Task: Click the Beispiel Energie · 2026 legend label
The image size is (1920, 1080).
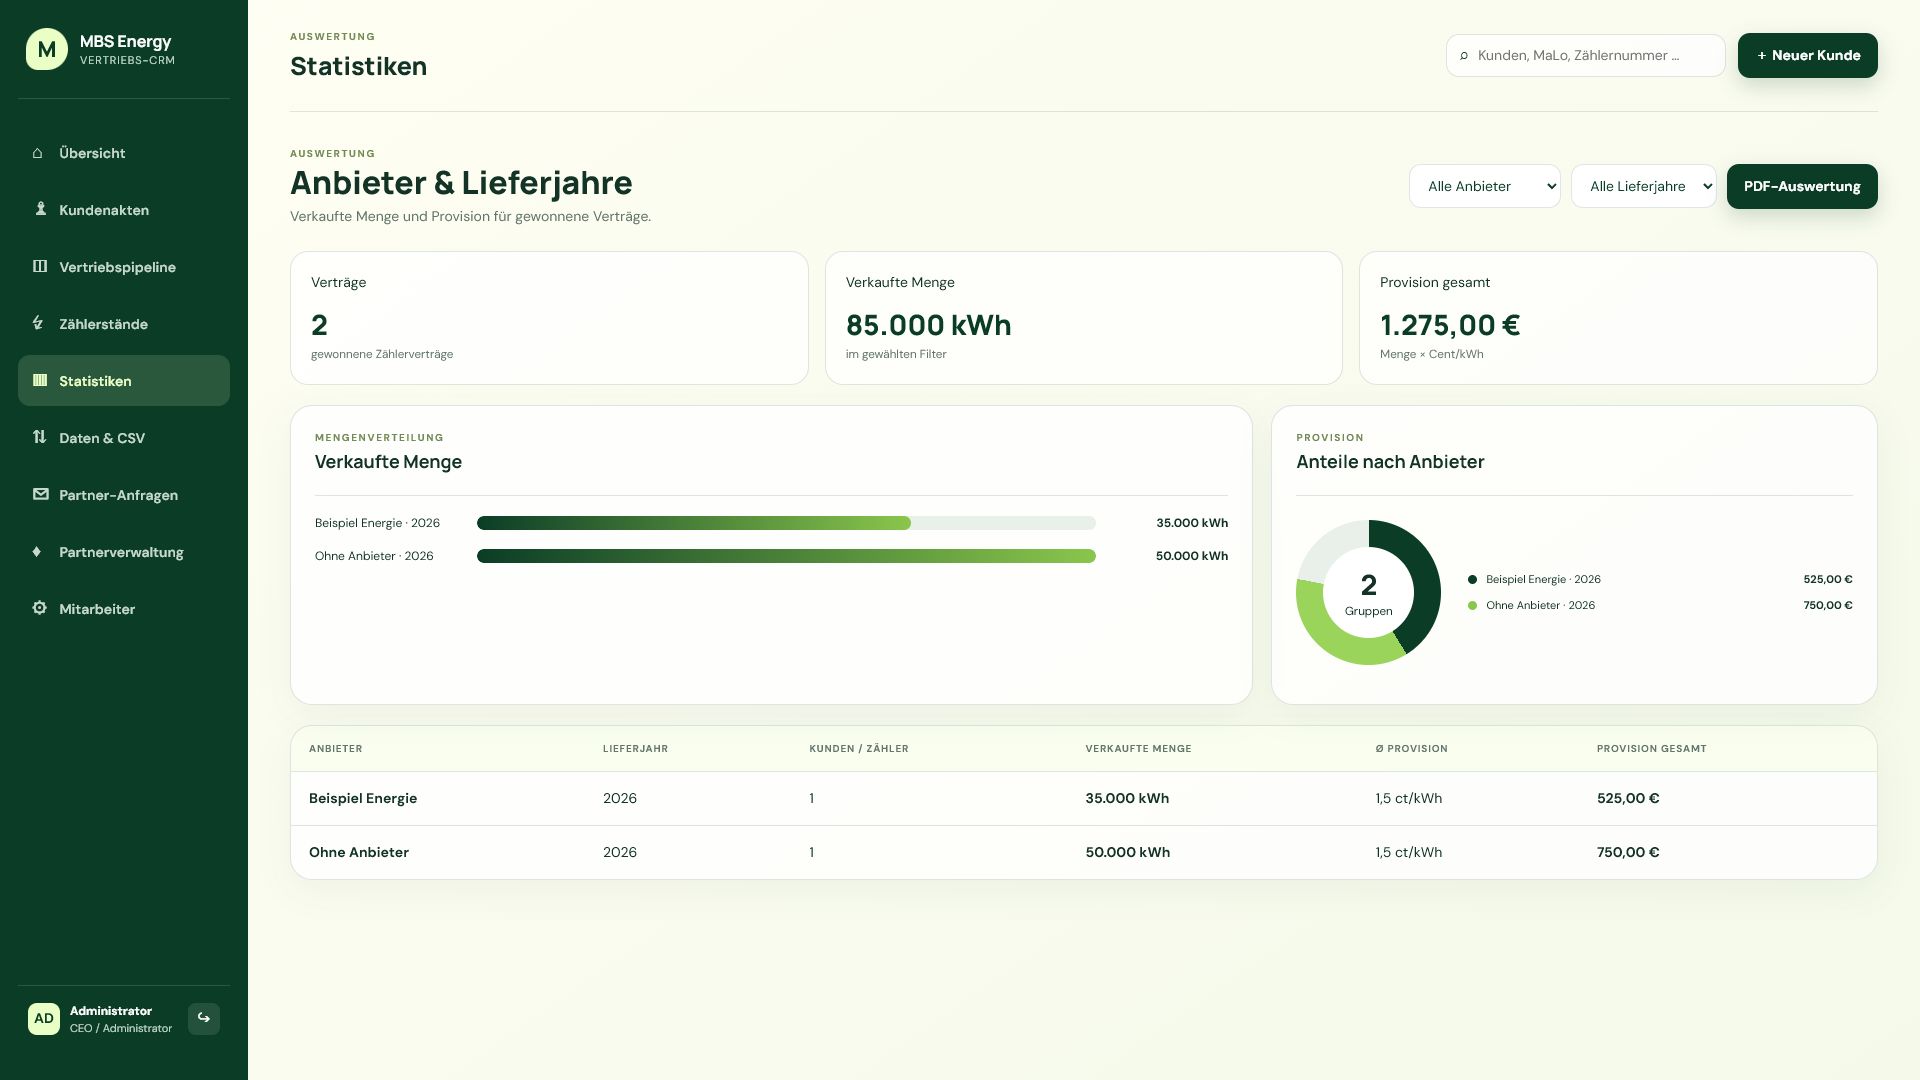Action: pos(1543,580)
